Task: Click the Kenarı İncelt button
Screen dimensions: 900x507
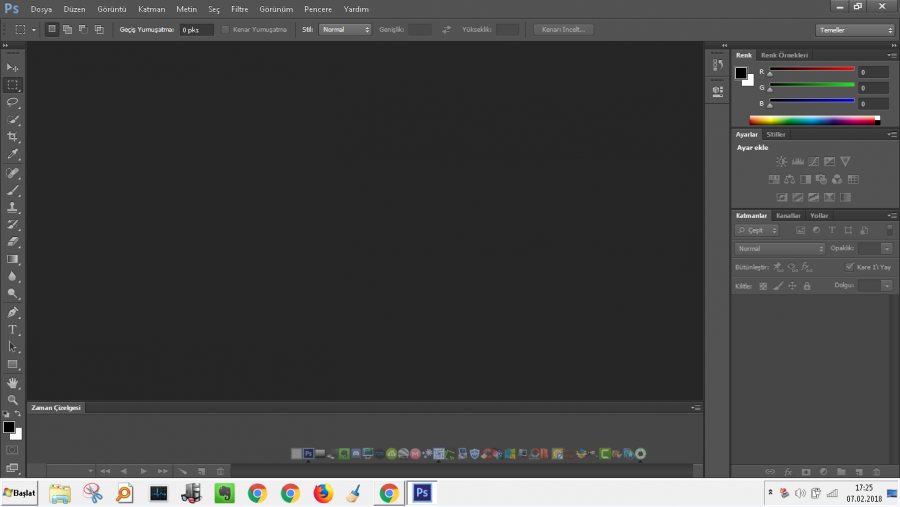Action: (x=563, y=30)
